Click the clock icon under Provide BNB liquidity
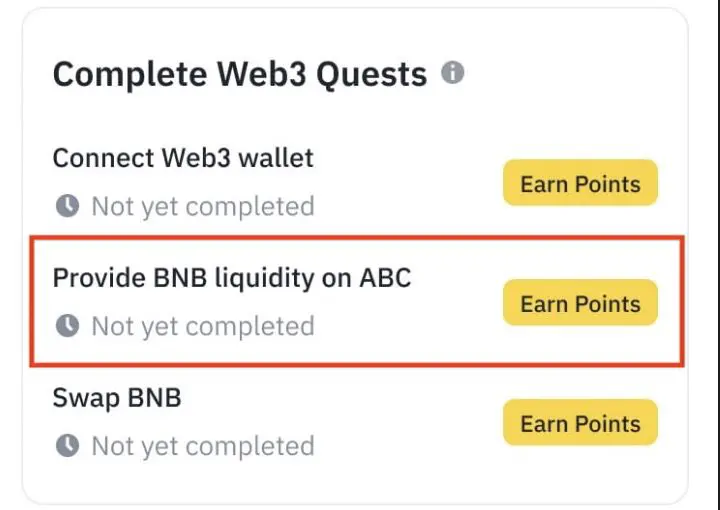The height and width of the screenshot is (510, 720). coord(67,327)
